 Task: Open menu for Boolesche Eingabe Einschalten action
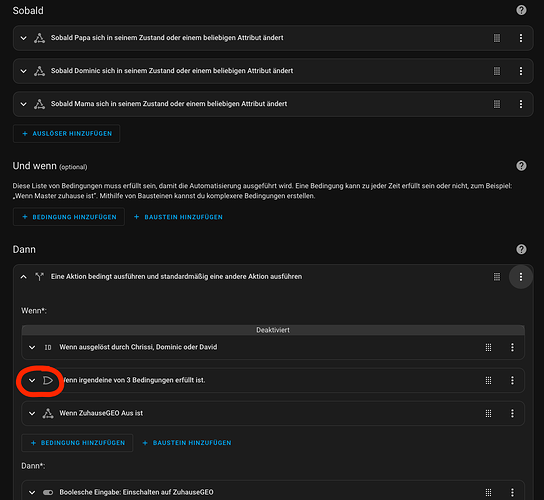[512, 492]
